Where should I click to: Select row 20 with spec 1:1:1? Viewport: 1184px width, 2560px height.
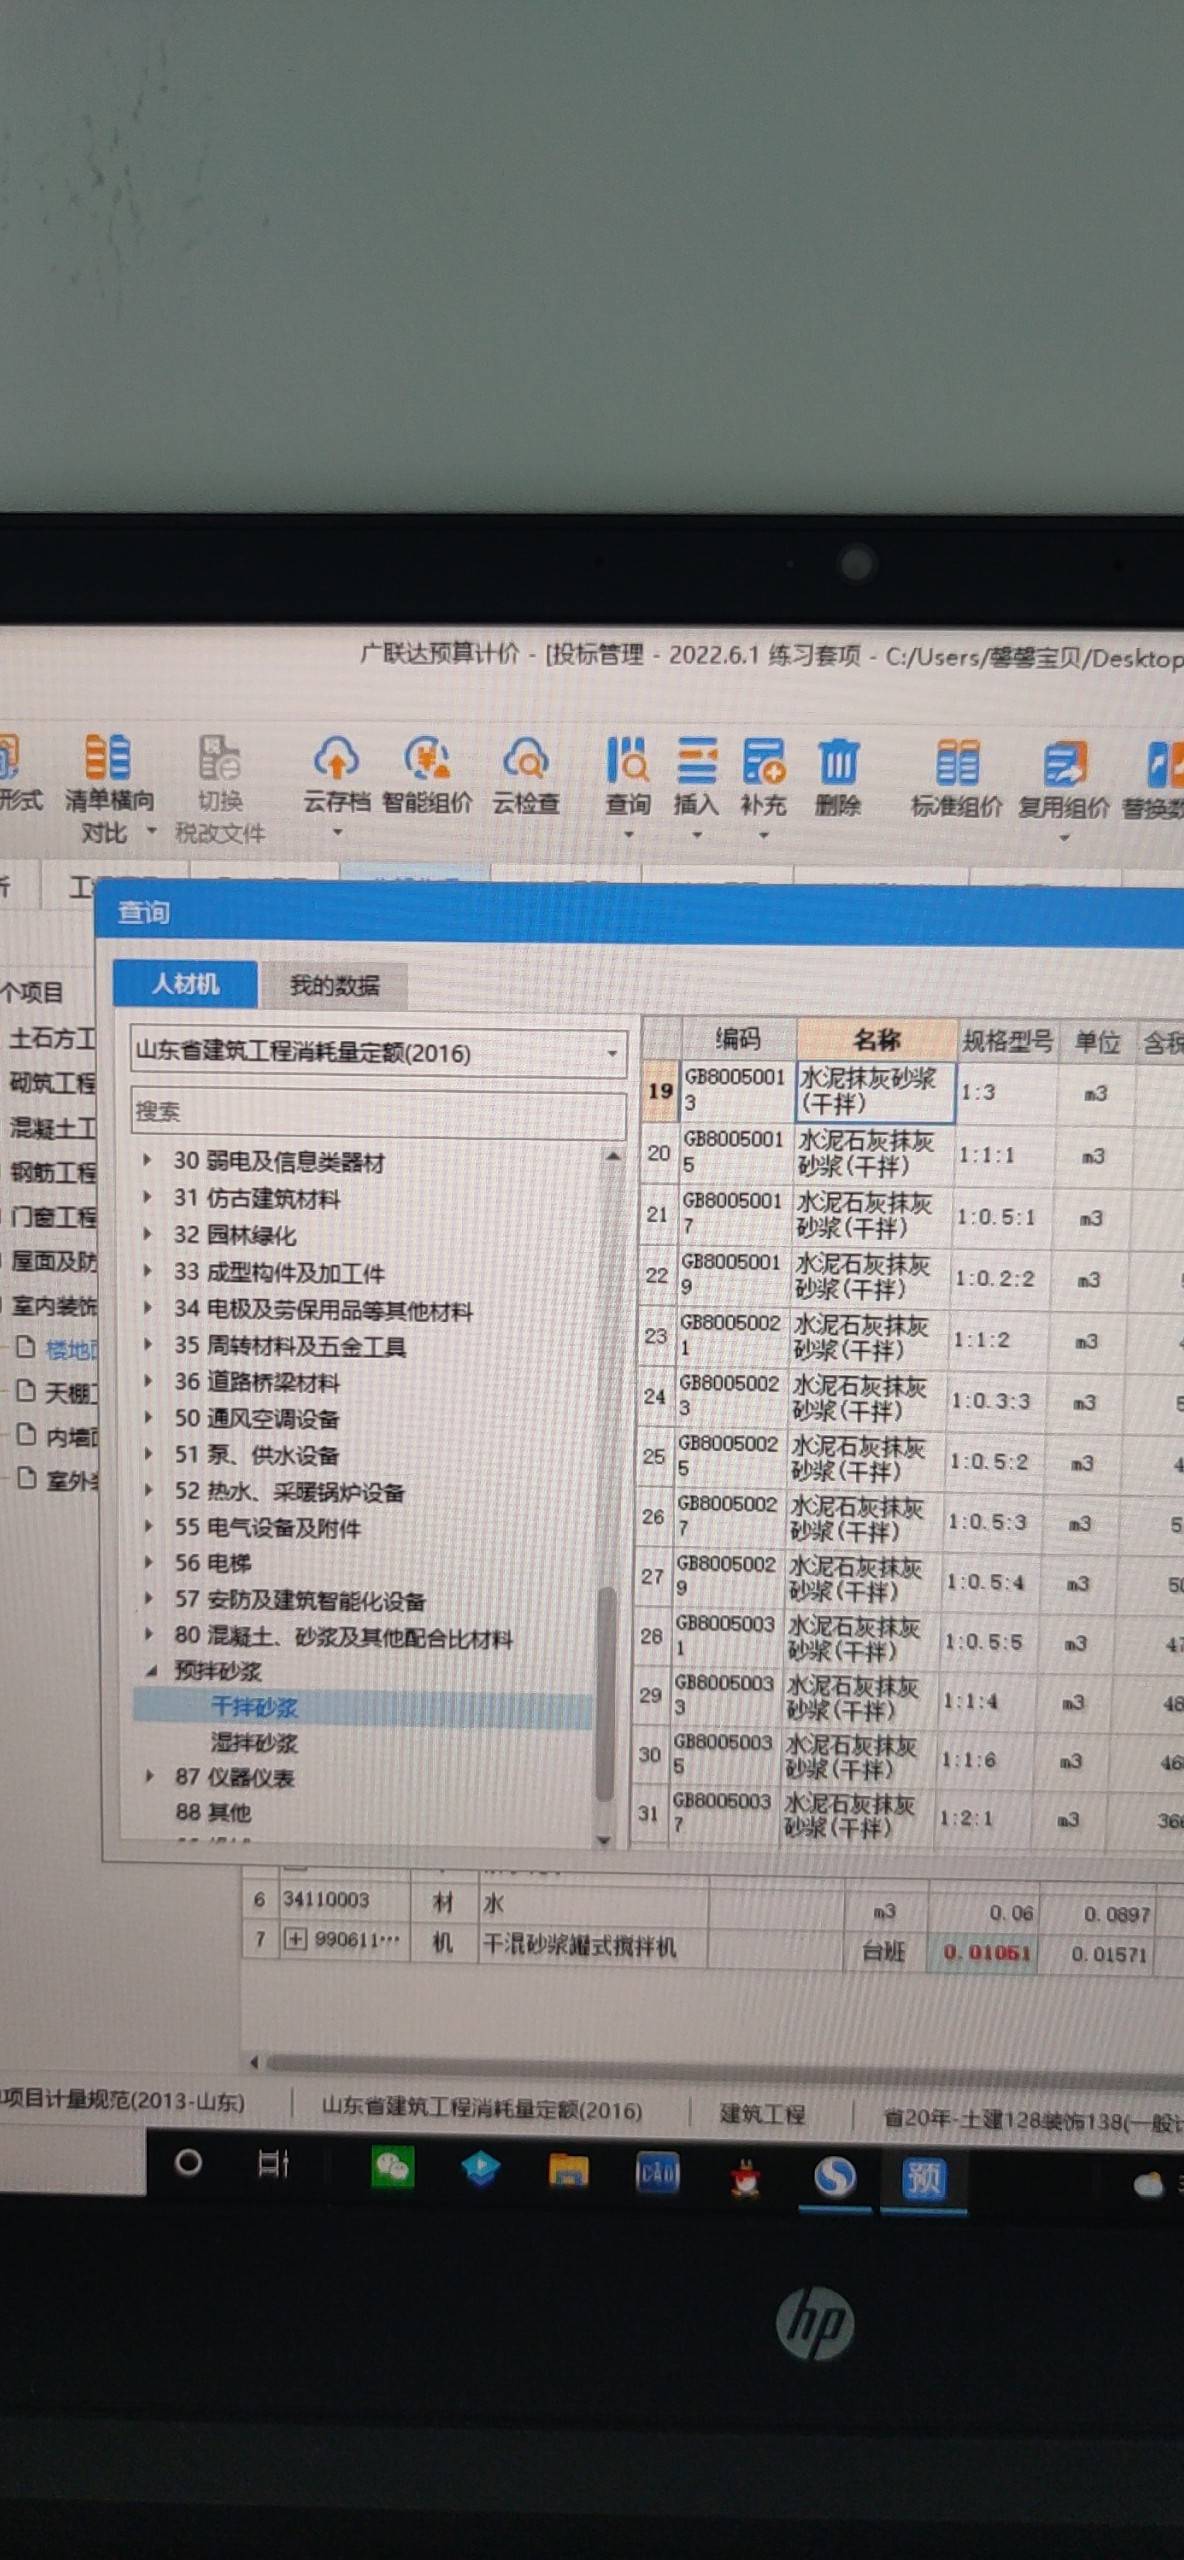point(912,1154)
